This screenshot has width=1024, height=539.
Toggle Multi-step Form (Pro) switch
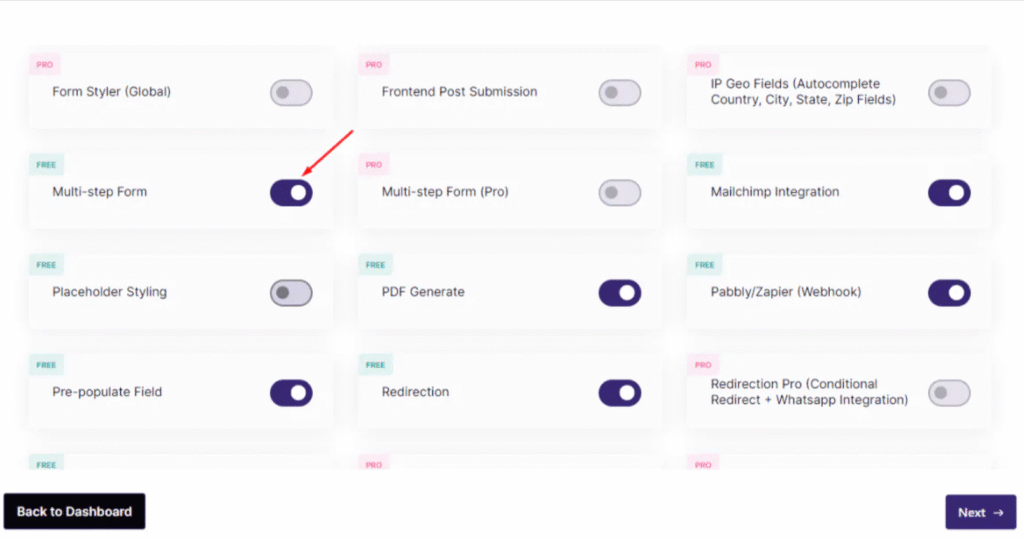coord(620,193)
